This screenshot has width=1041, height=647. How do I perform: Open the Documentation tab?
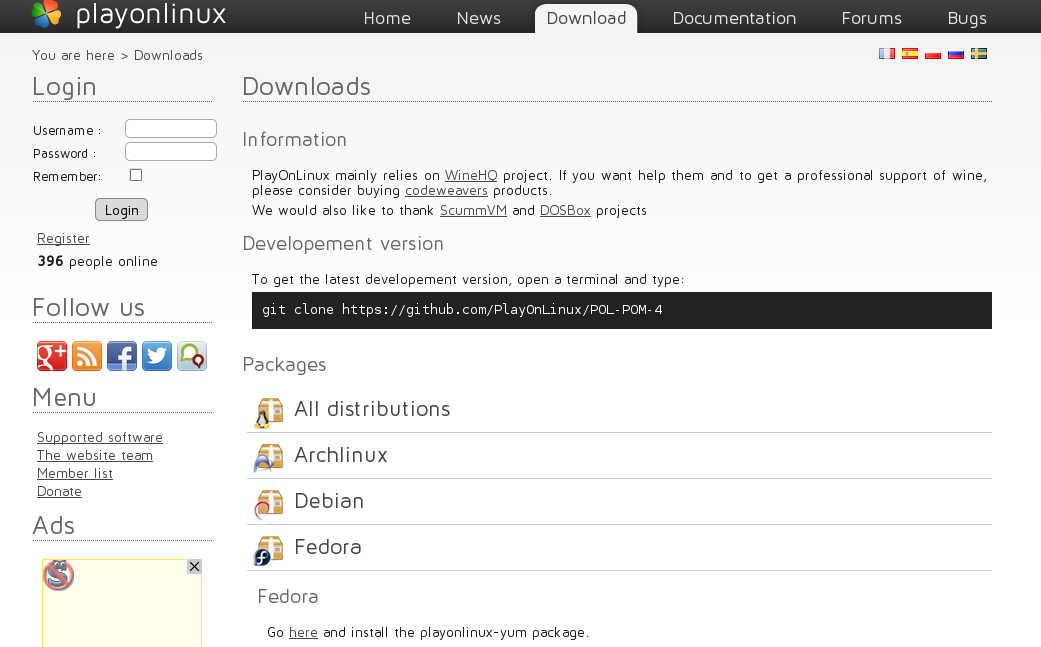[734, 18]
